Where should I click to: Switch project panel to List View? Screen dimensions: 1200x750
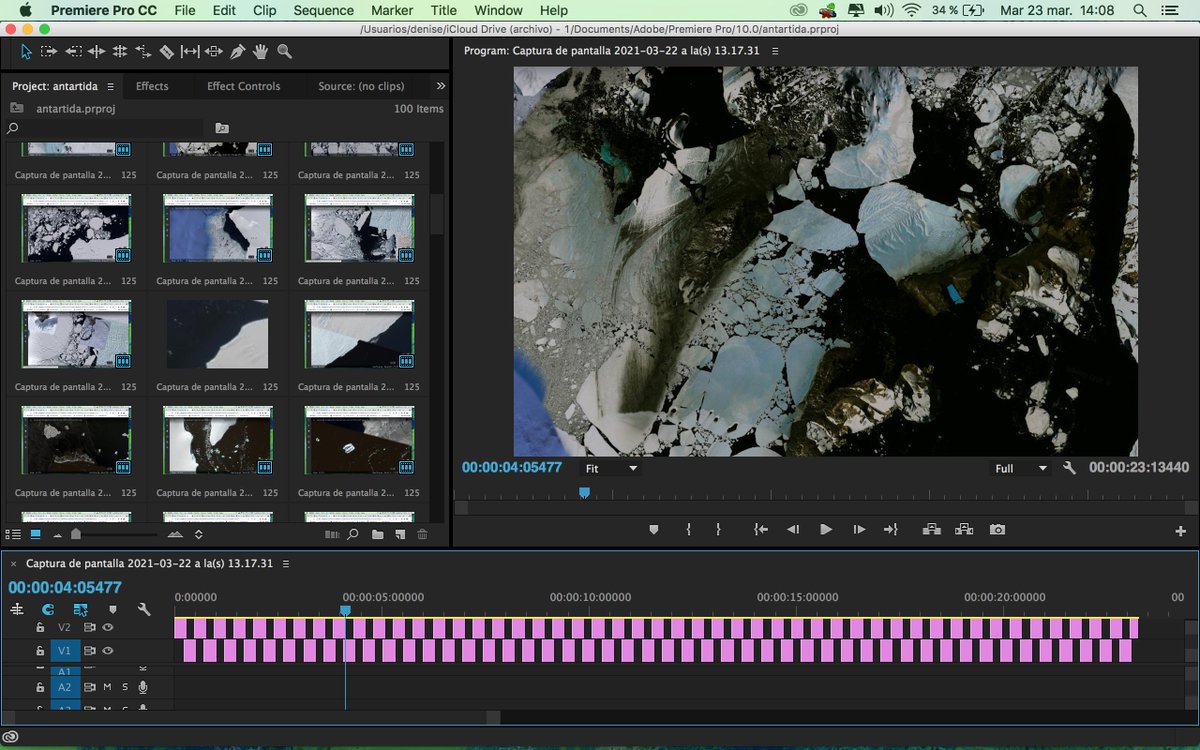14,535
